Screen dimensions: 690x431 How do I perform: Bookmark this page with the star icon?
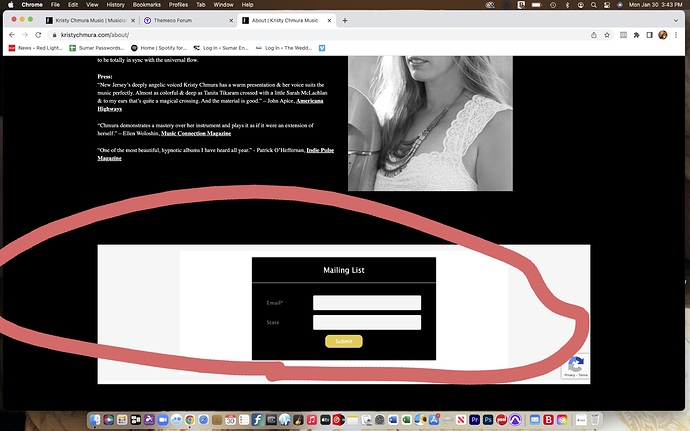coord(609,34)
